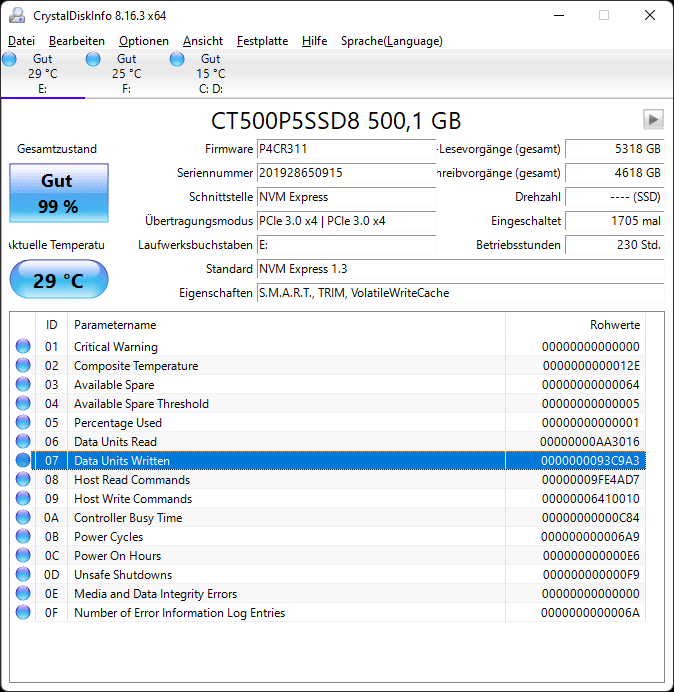674x692 pixels.
Task: Click status icon of Host Write Commands row
Action: (23, 498)
